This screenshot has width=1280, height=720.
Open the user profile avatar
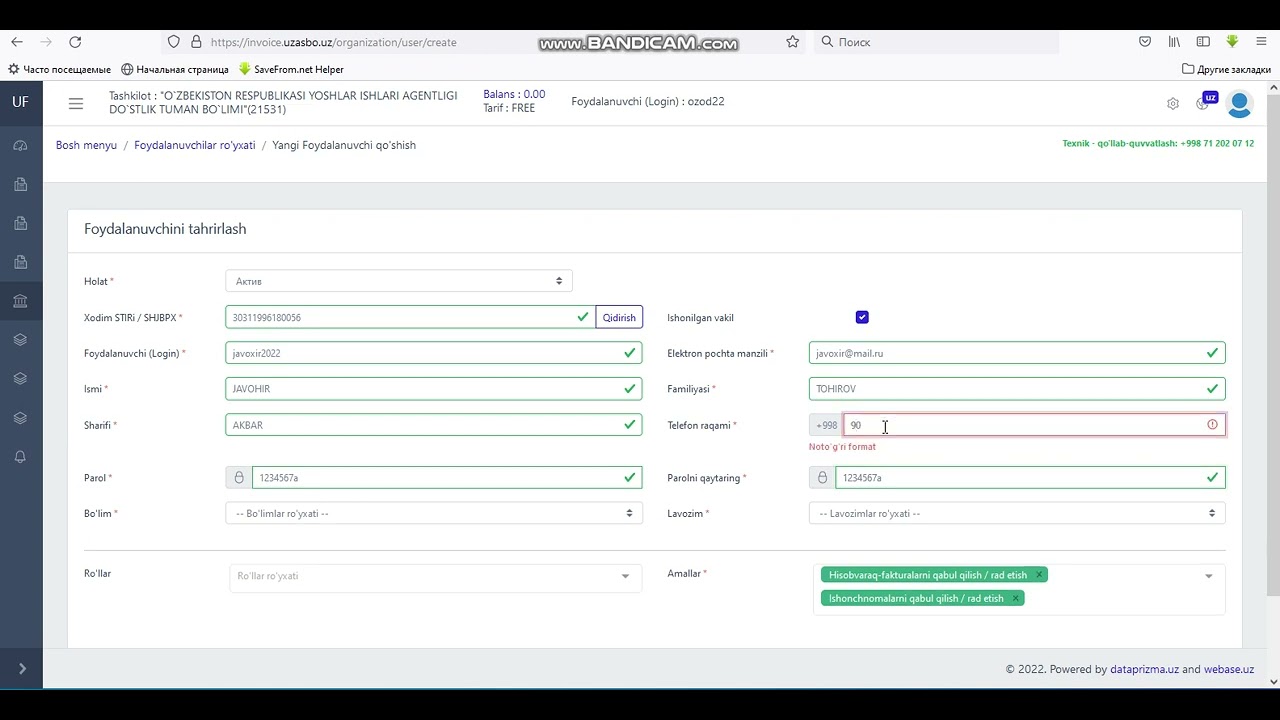[x=1240, y=103]
